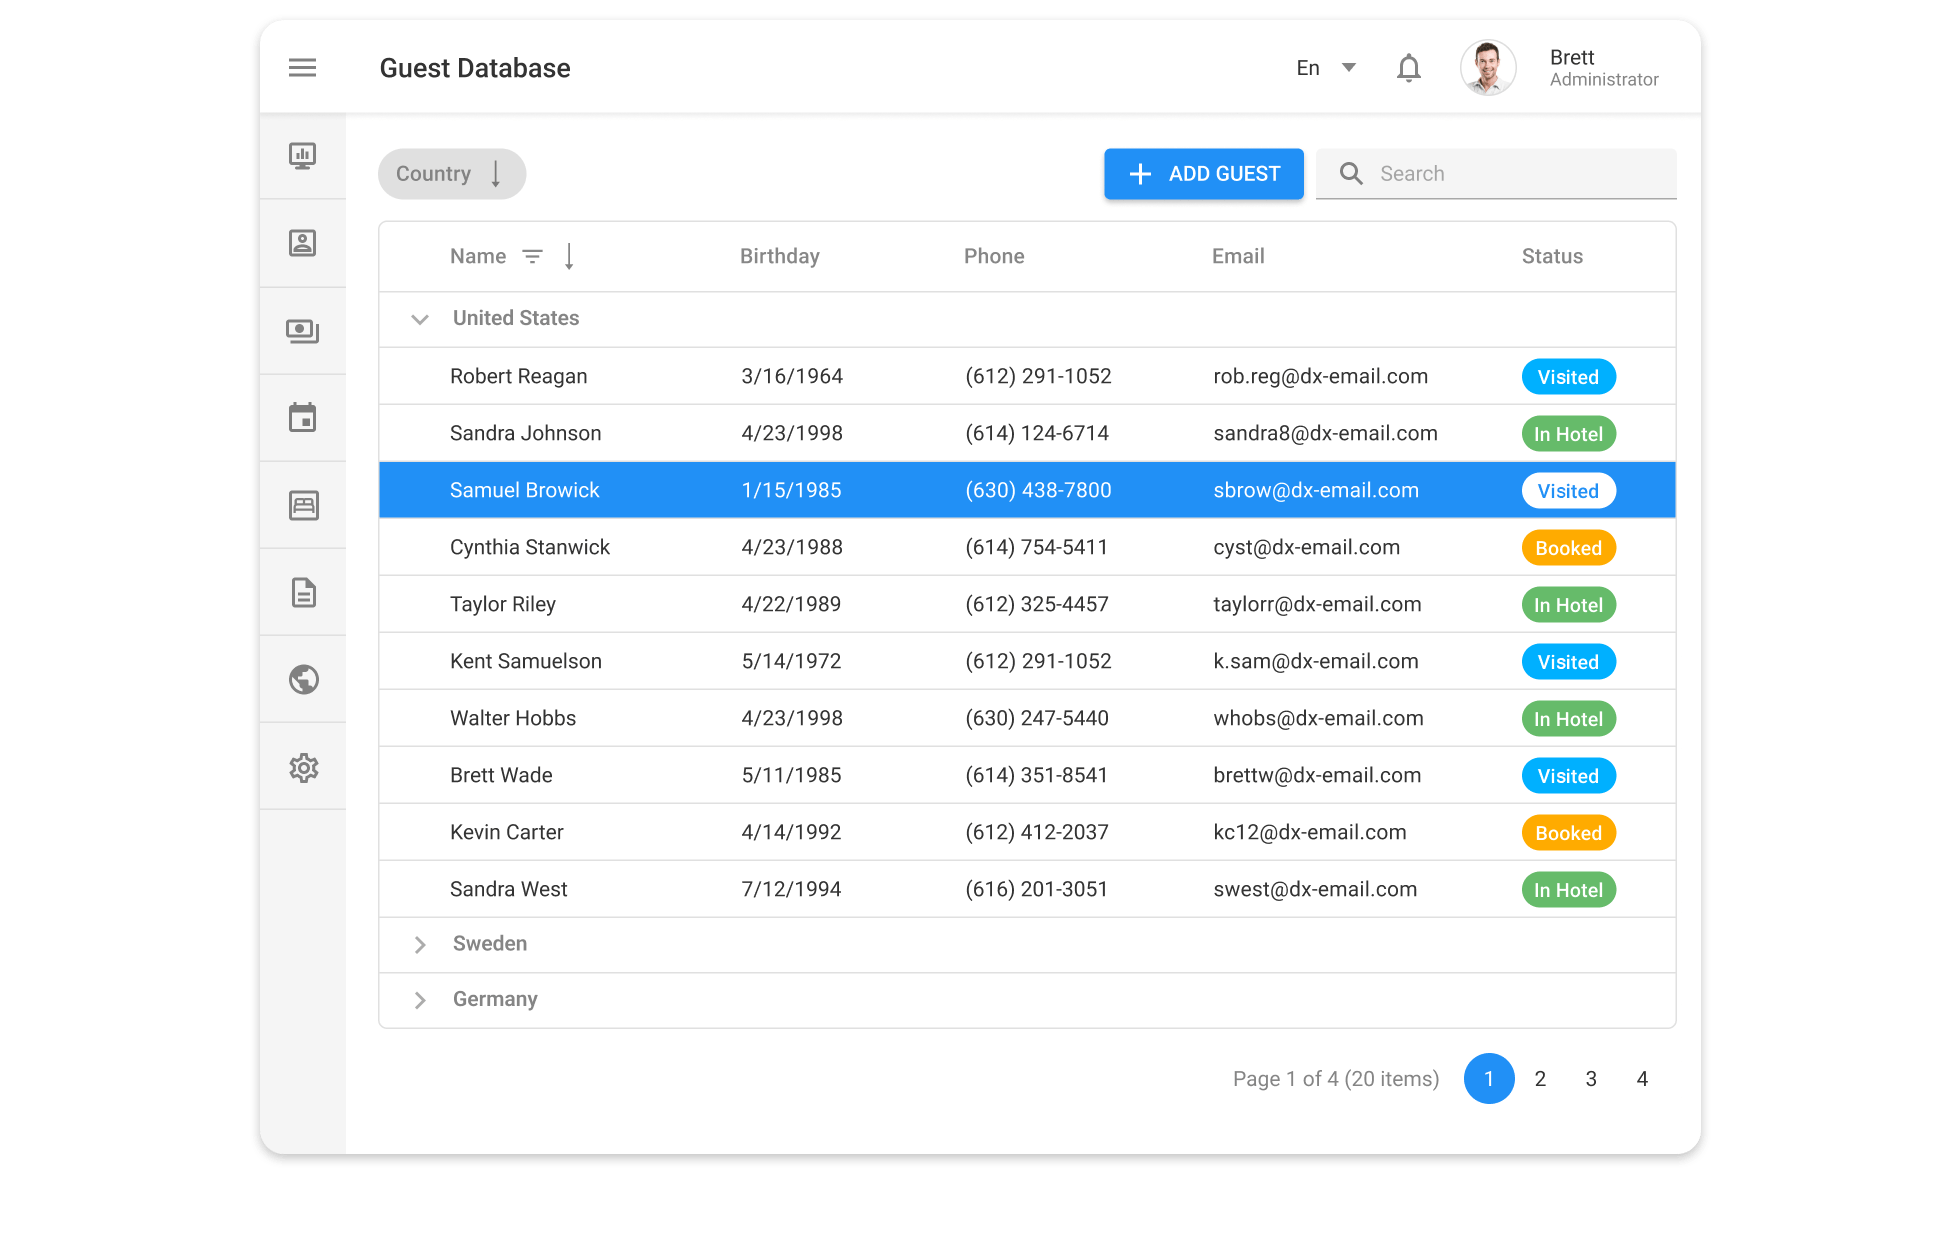Viewport: 1960px width, 1240px height.
Task: Click the Brett Administrator user name
Action: tap(1604, 68)
